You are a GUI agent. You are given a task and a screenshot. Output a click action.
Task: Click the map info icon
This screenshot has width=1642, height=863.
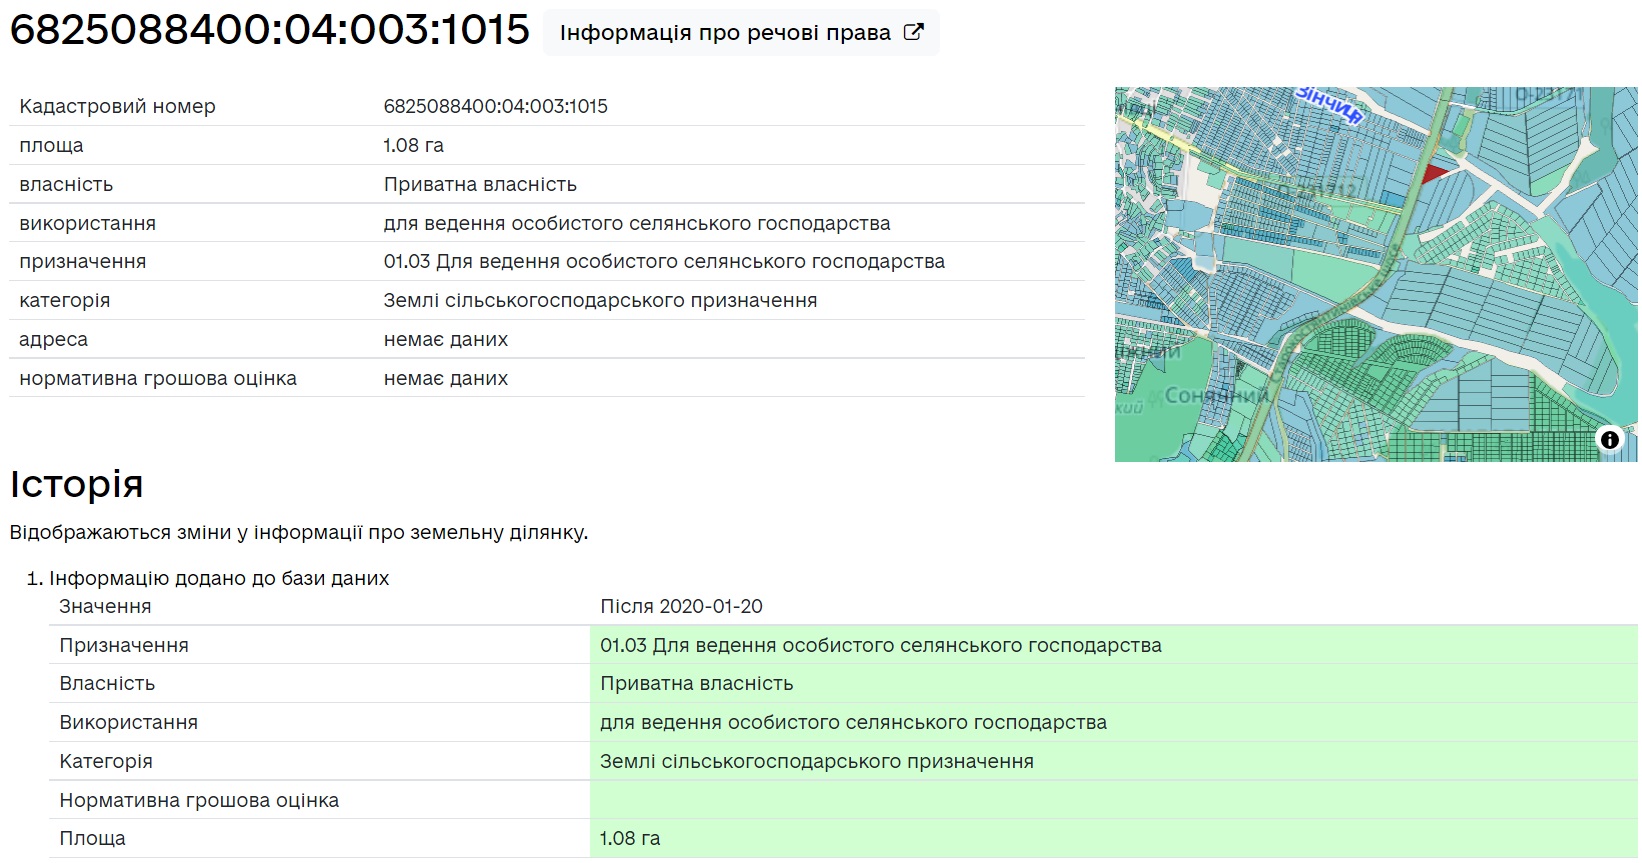pyautogui.click(x=1609, y=440)
